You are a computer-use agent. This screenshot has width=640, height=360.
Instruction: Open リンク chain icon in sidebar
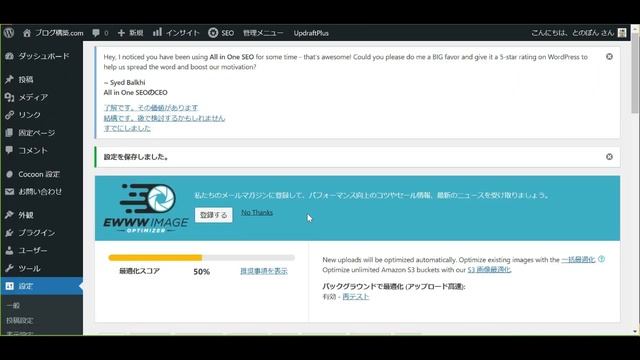[9, 115]
